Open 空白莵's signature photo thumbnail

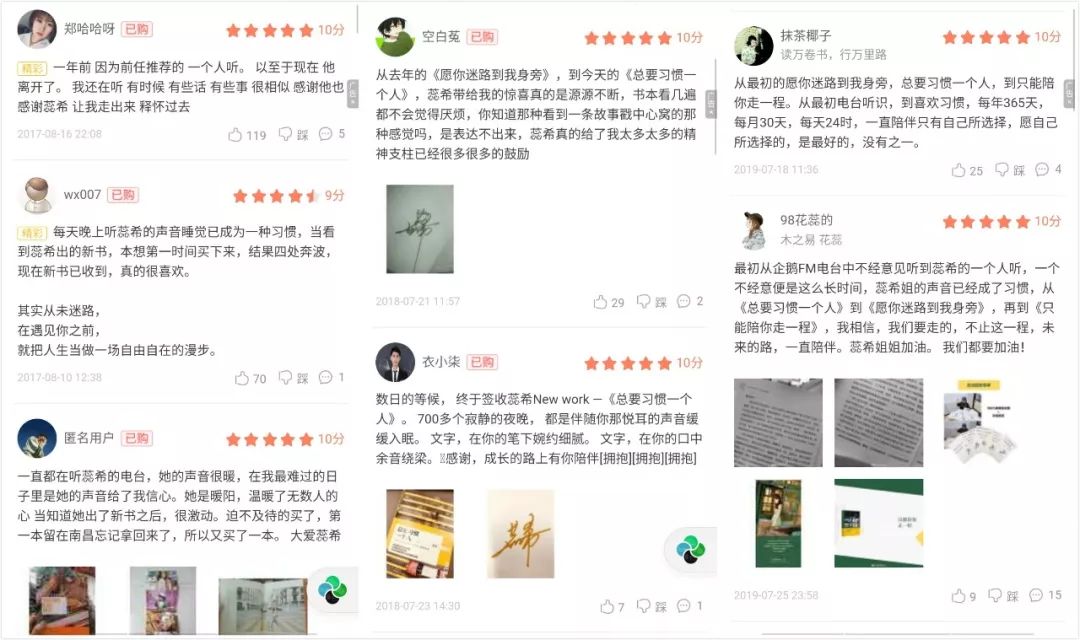[419, 229]
